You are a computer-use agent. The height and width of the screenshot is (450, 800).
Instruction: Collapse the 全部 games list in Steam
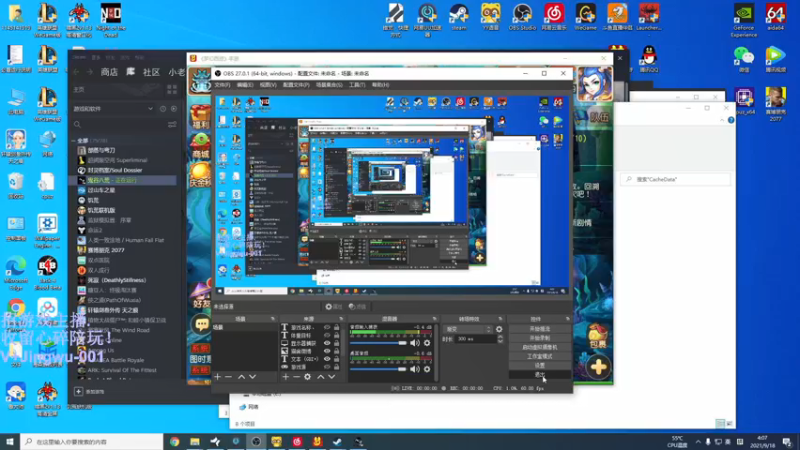(74, 140)
